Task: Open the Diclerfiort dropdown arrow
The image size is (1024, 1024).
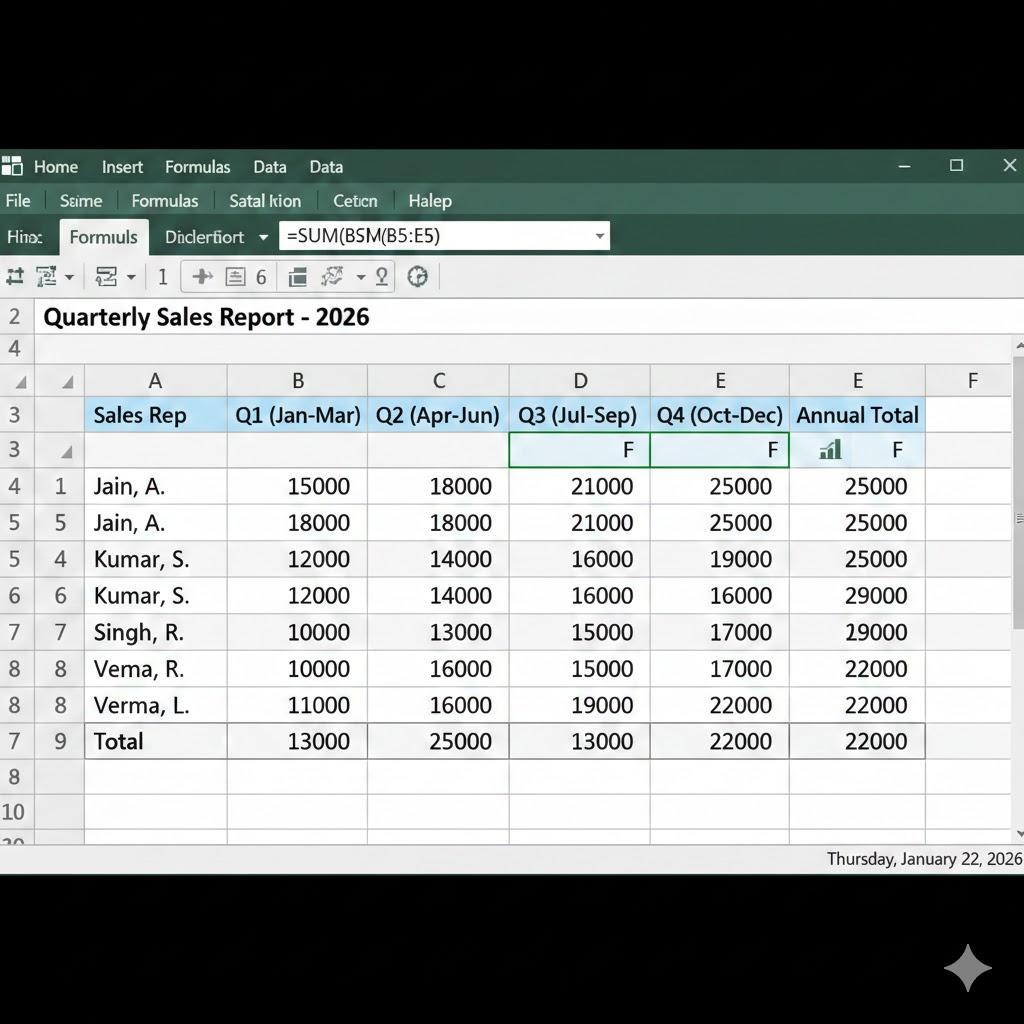Action: [263, 237]
